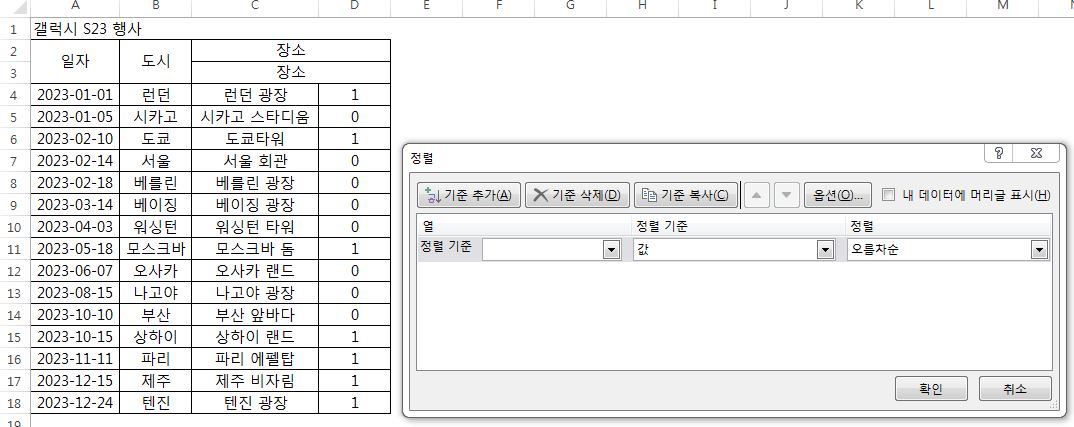Click the city cell 상하이
This screenshot has width=1074, height=427.
click(x=155, y=337)
